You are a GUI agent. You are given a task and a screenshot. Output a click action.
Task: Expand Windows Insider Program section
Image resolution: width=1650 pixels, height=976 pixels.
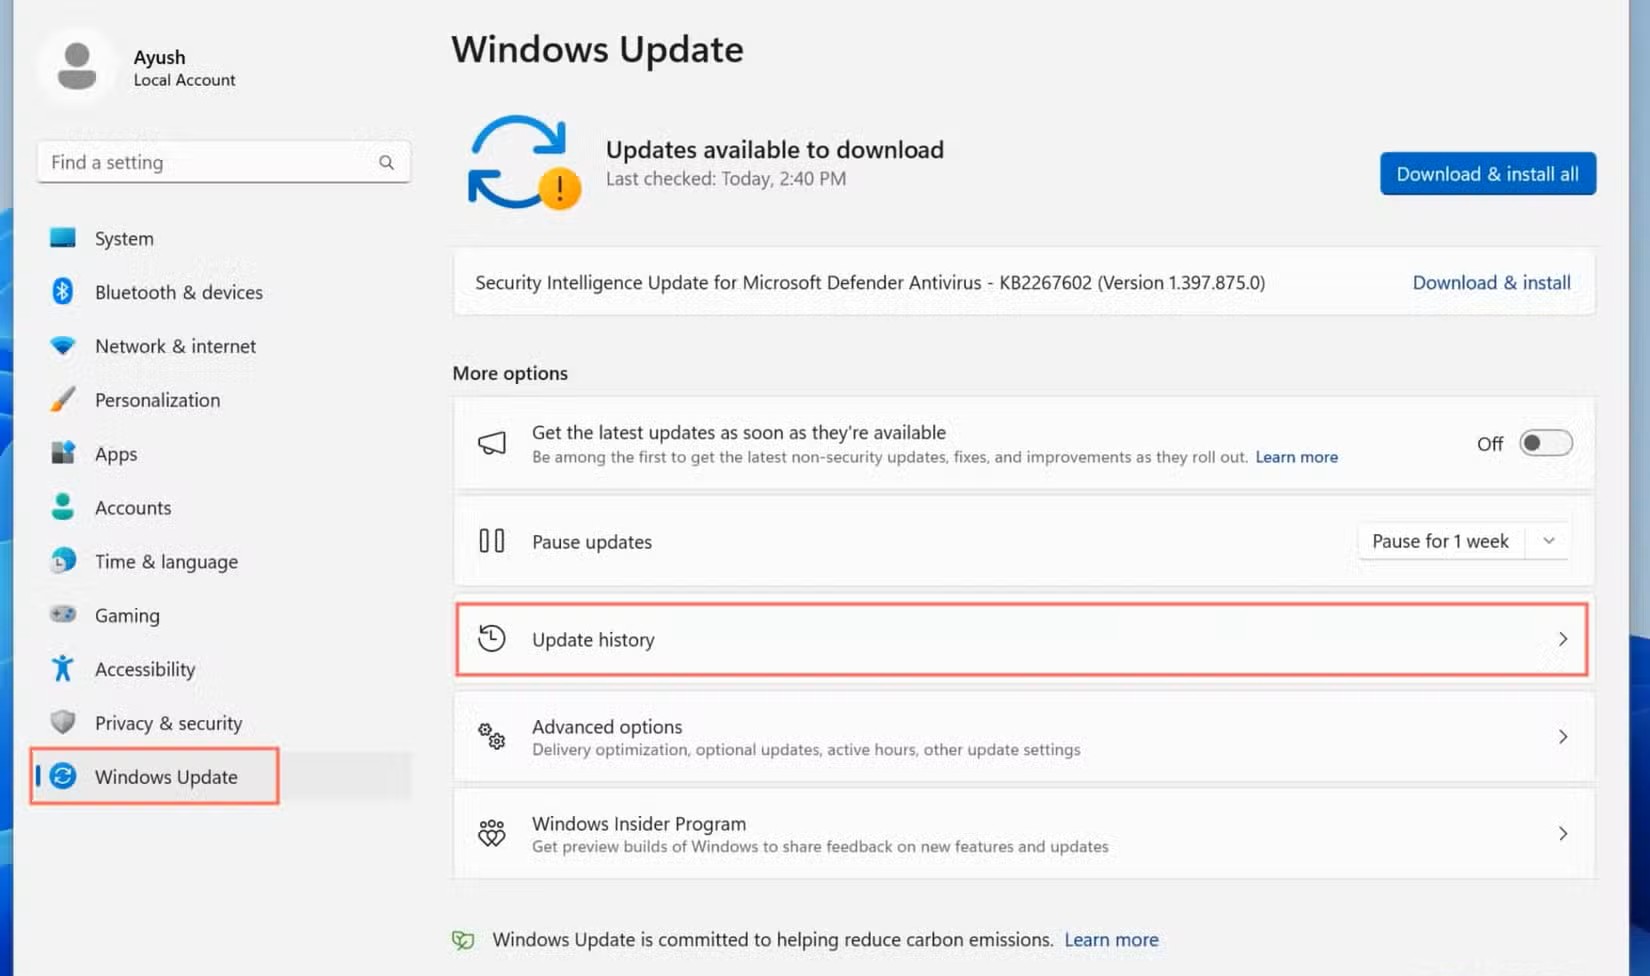pos(1563,833)
